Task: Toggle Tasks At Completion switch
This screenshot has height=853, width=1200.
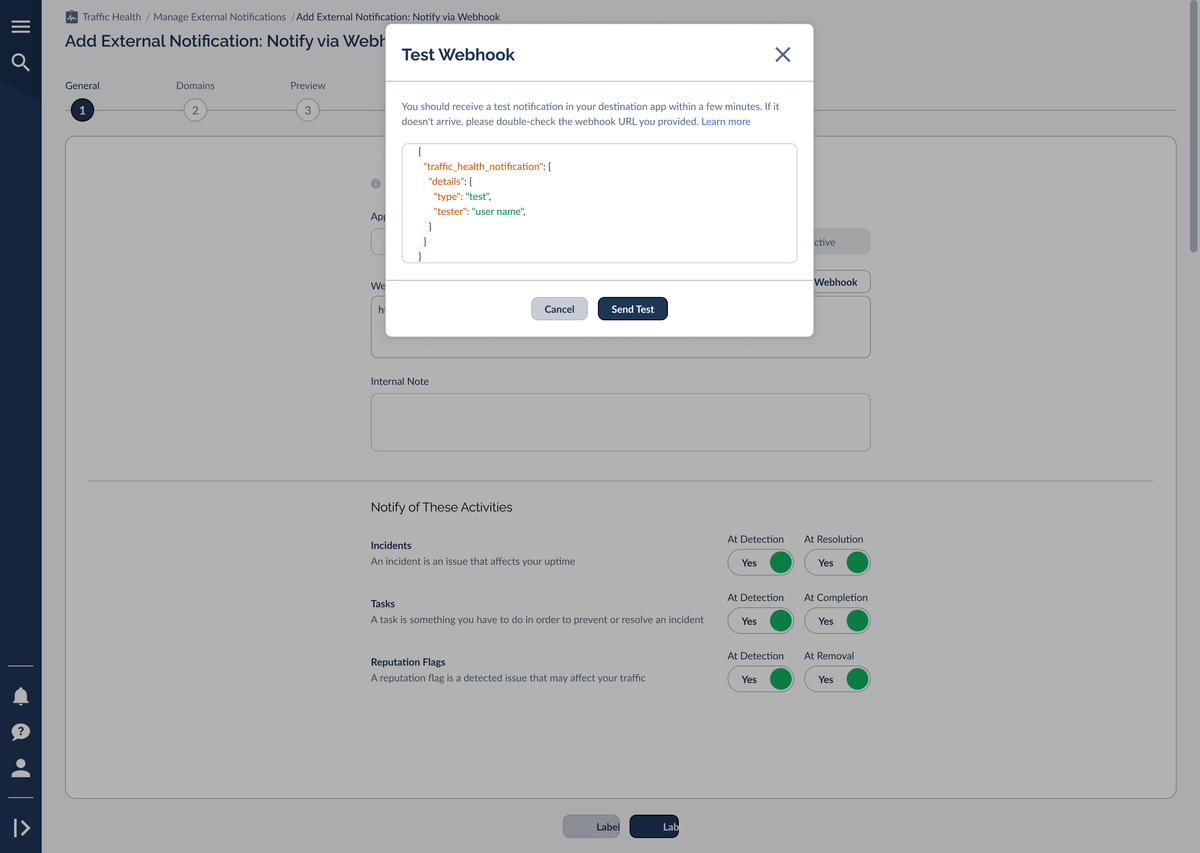Action: (x=837, y=621)
